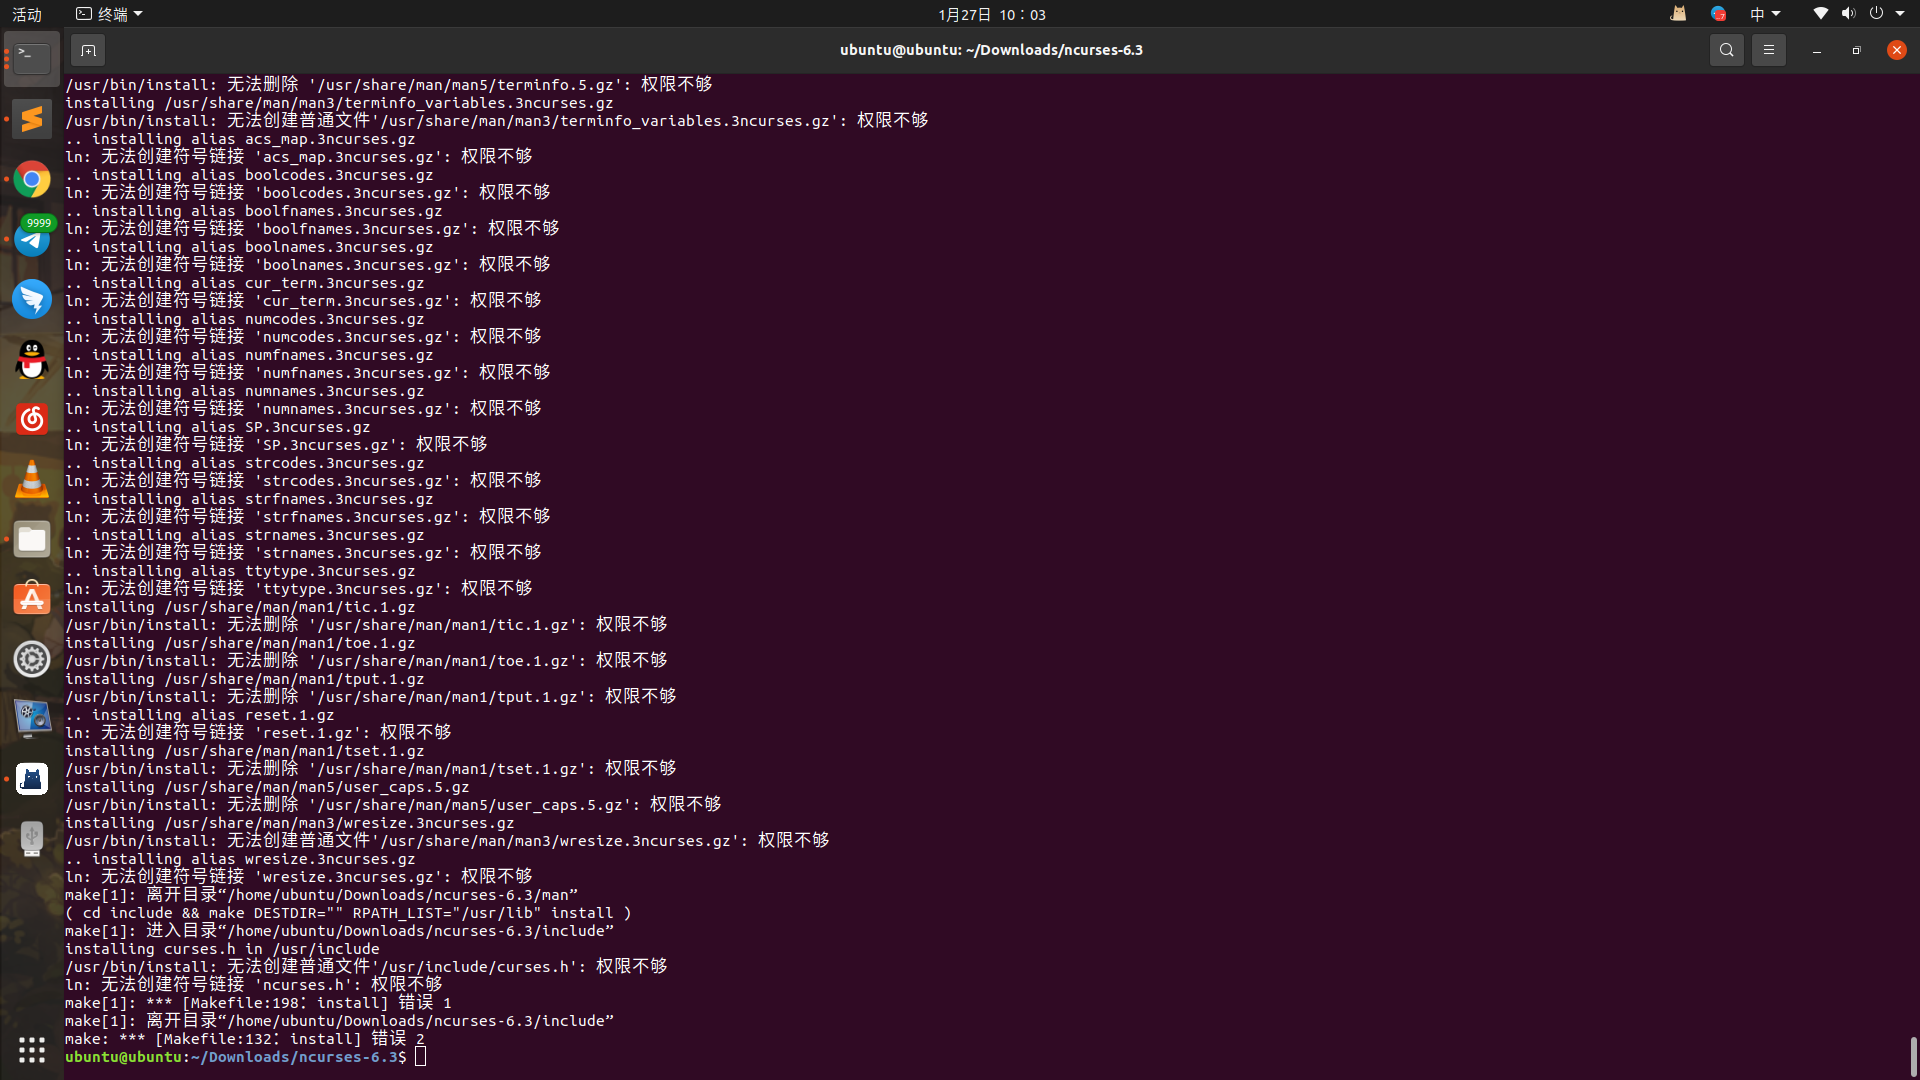Screen dimensions: 1920x1080
Task: Open VLC media player from dock
Action: (x=32, y=479)
